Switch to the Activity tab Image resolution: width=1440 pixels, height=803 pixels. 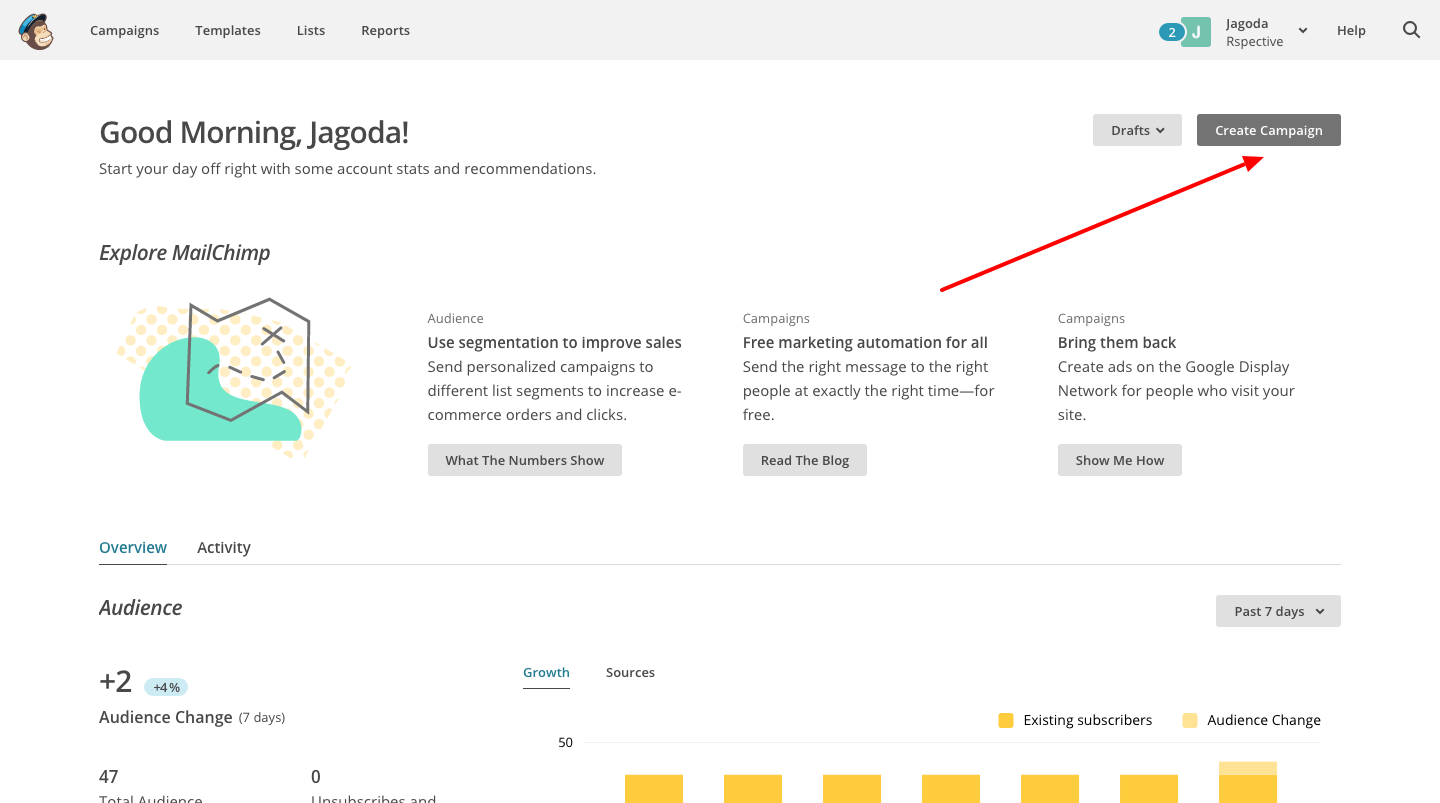pyautogui.click(x=224, y=547)
